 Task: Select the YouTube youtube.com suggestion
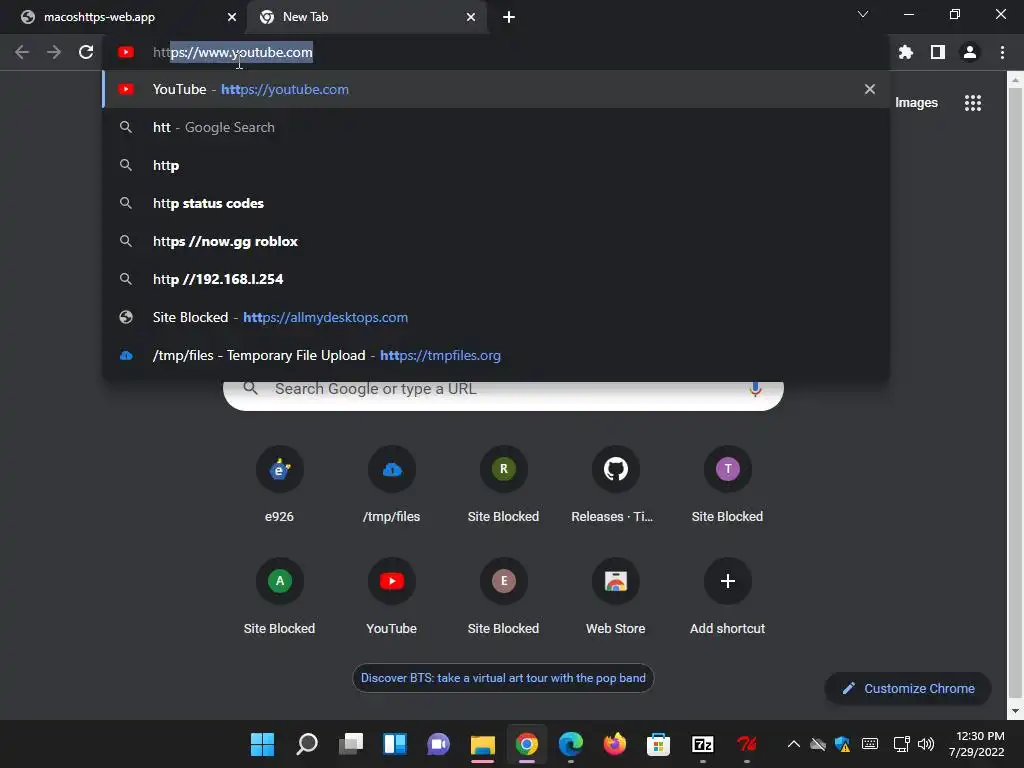click(496, 89)
